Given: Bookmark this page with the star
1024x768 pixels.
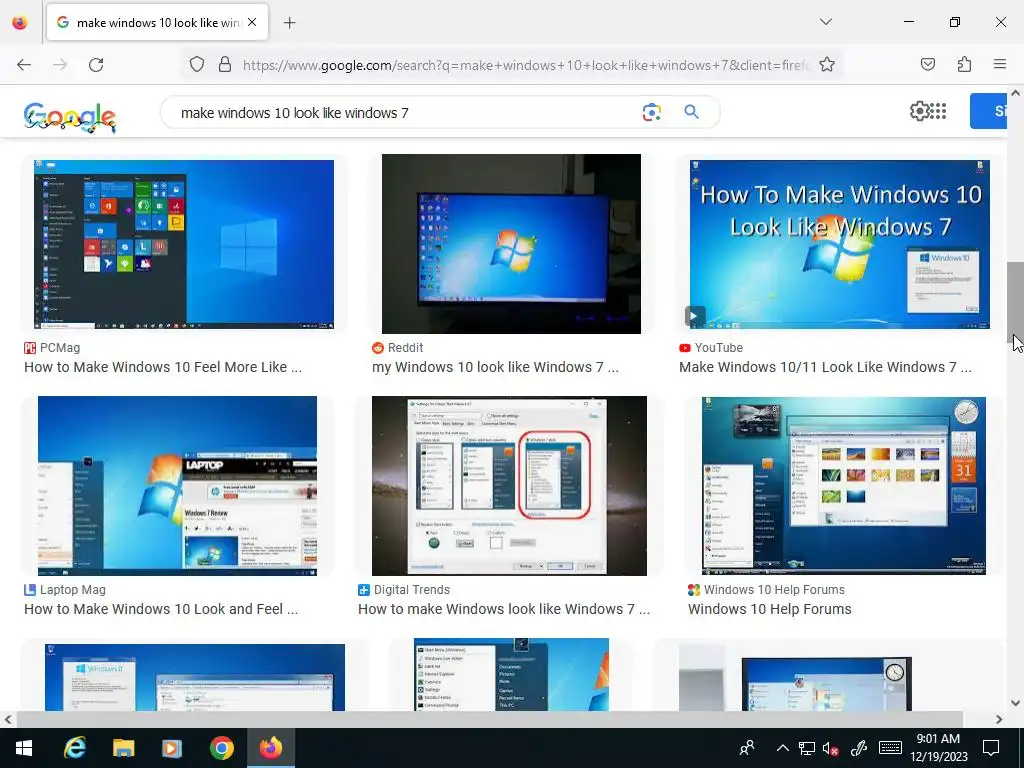Looking at the screenshot, I should coord(827,65).
